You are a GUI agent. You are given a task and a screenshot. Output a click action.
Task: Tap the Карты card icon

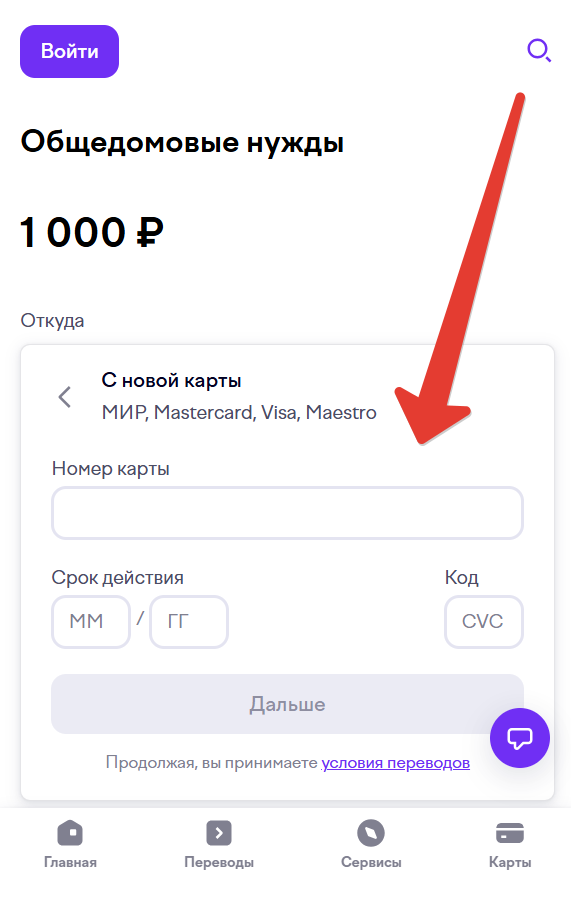[510, 833]
